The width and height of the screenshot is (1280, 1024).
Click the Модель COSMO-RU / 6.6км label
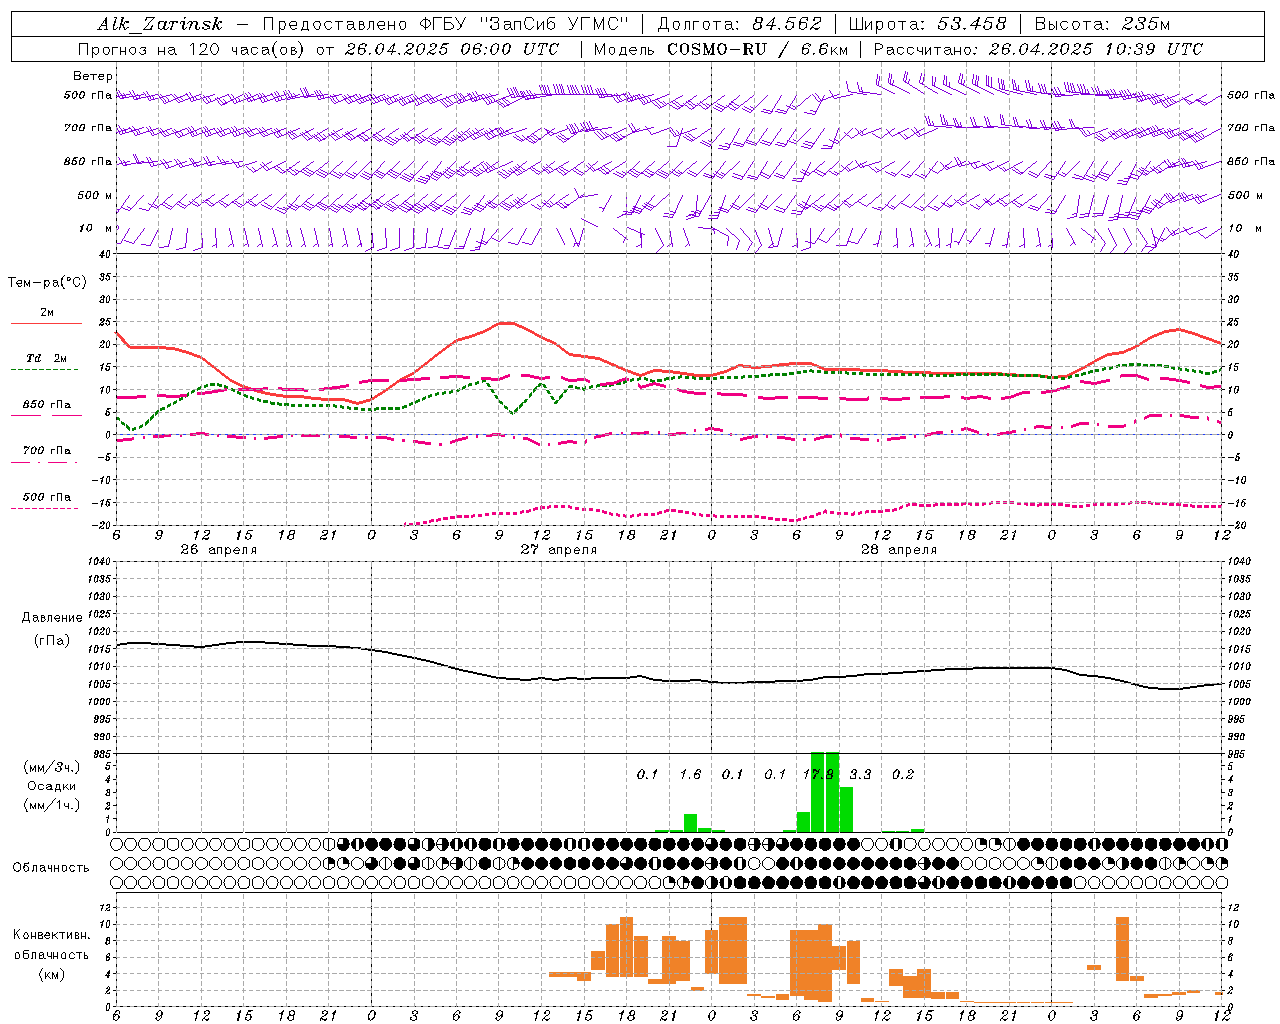pos(721,49)
